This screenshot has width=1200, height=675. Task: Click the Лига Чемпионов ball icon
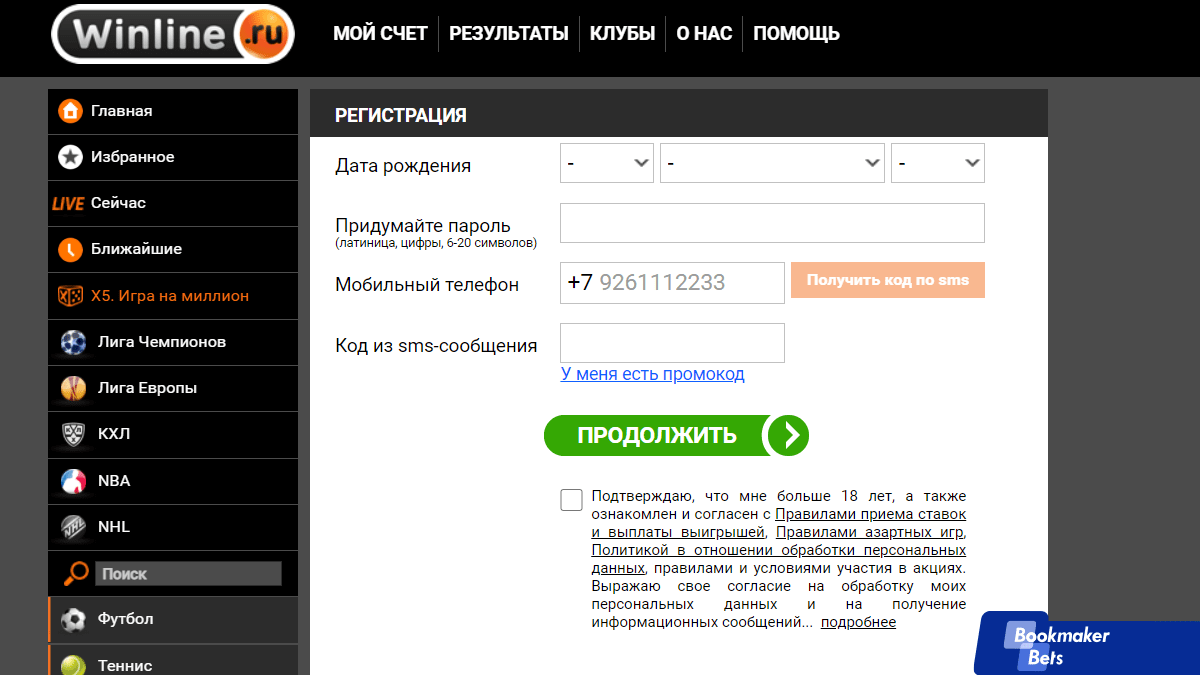tap(73, 342)
